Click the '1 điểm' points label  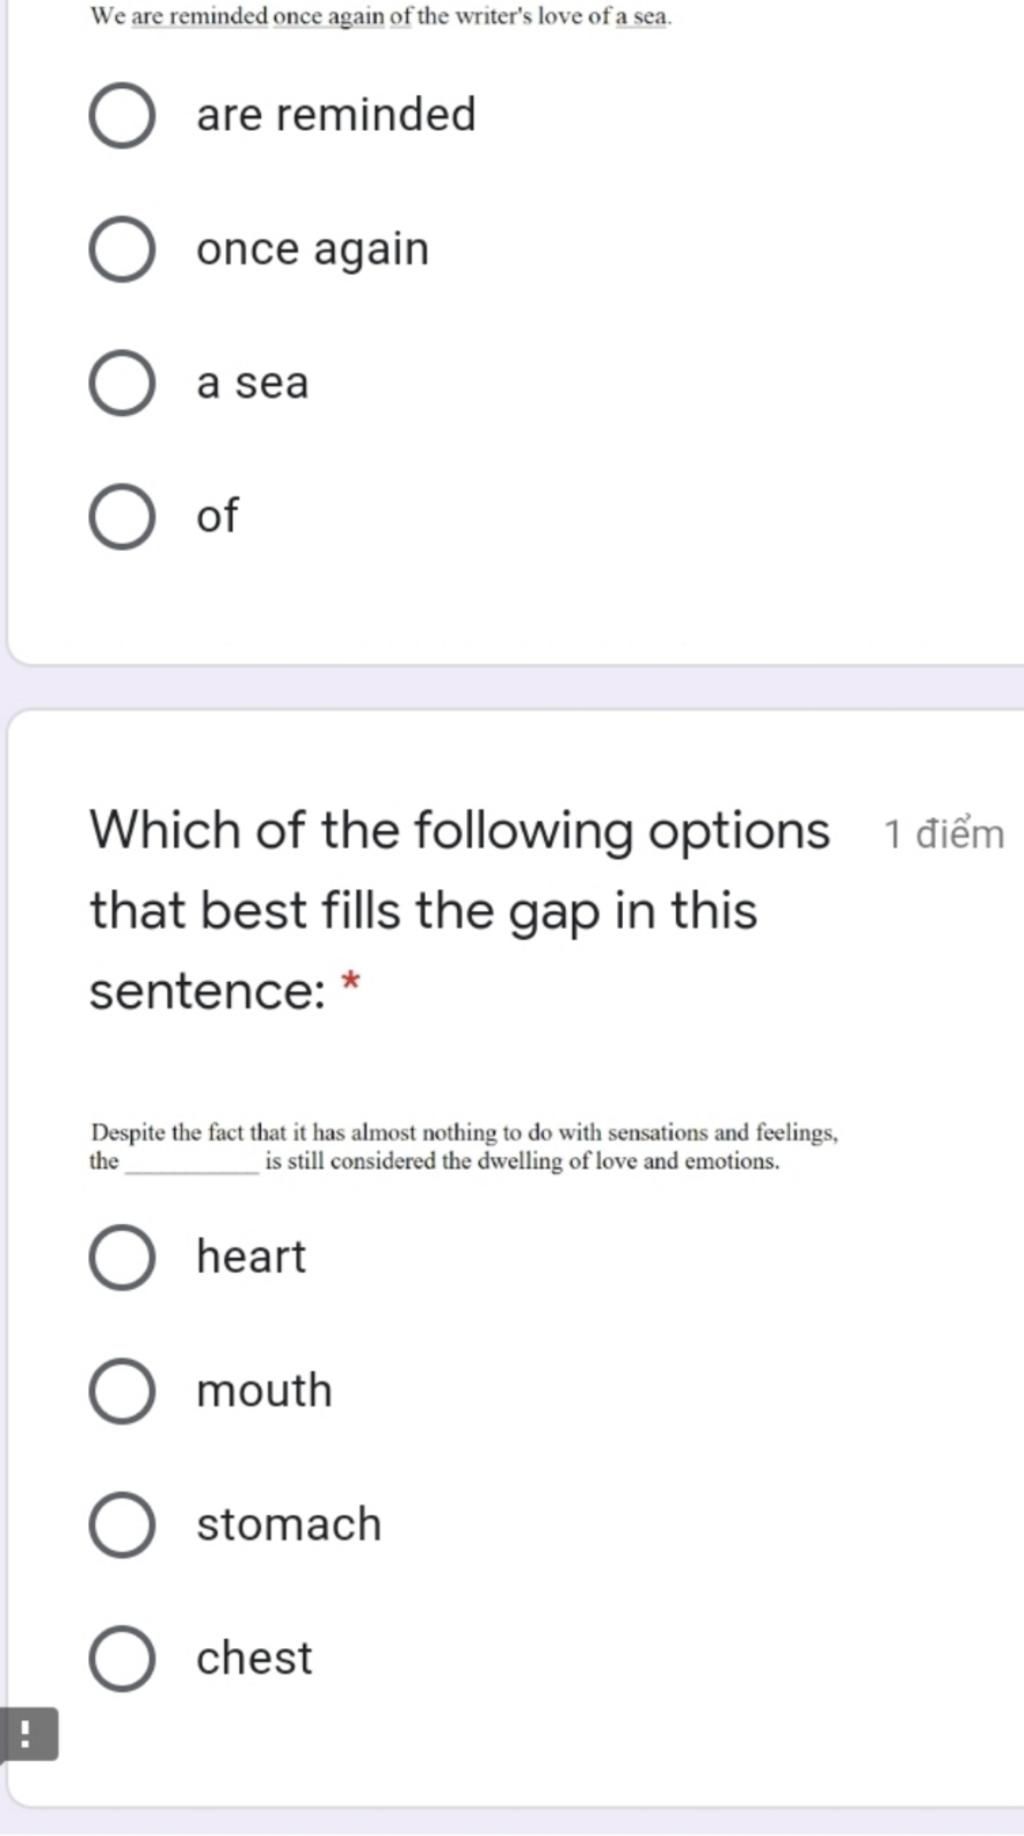coord(944,834)
